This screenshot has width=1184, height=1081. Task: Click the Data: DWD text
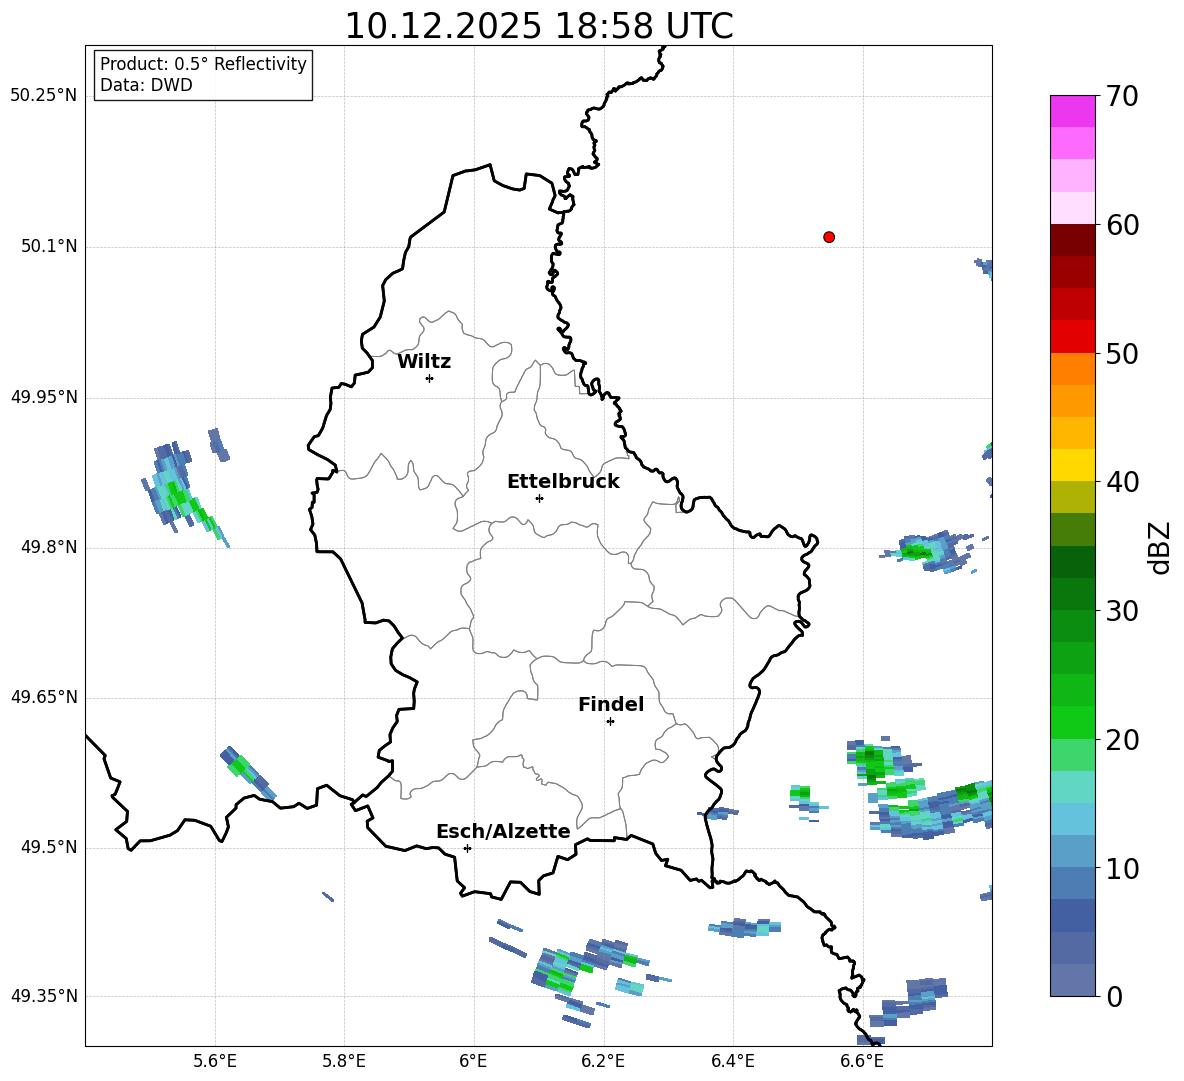146,85
